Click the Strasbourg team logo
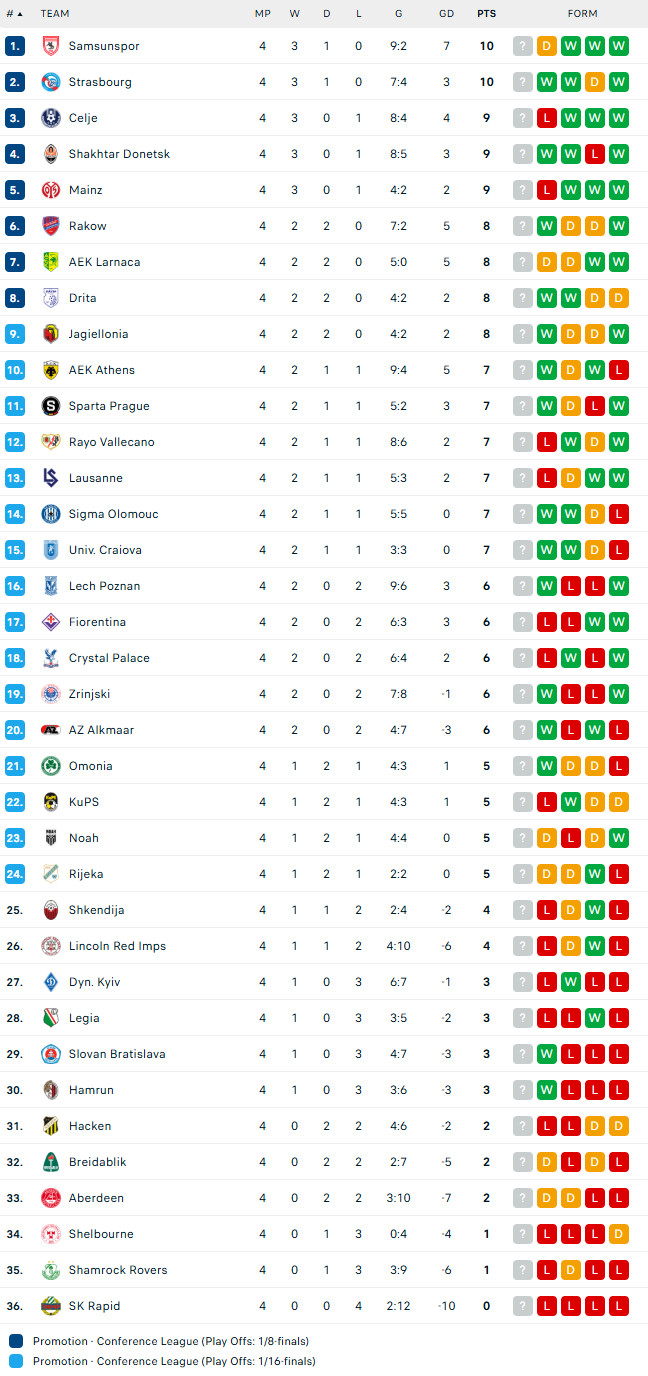This screenshot has height=1376, width=648. click(x=51, y=82)
